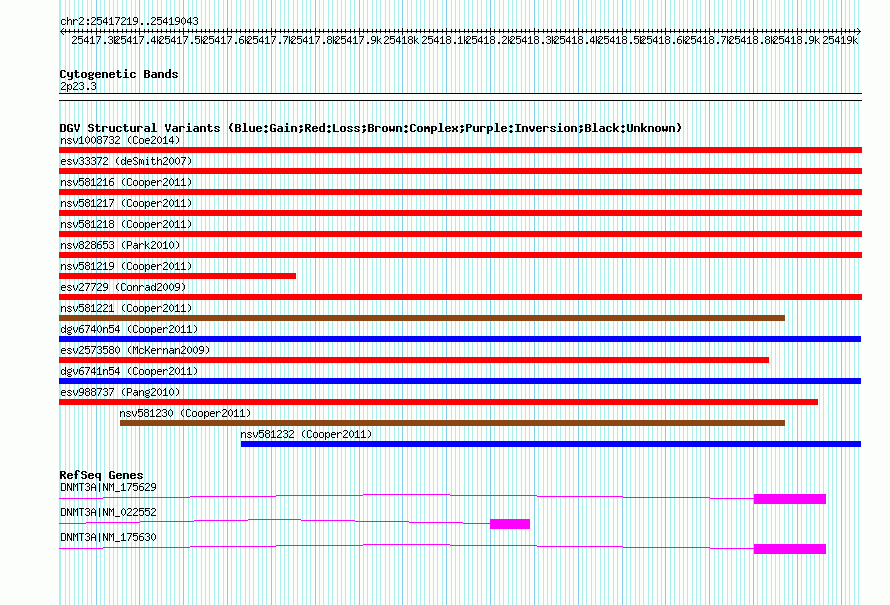Open variant nsv828653 (Park2010) label

(x=120, y=245)
